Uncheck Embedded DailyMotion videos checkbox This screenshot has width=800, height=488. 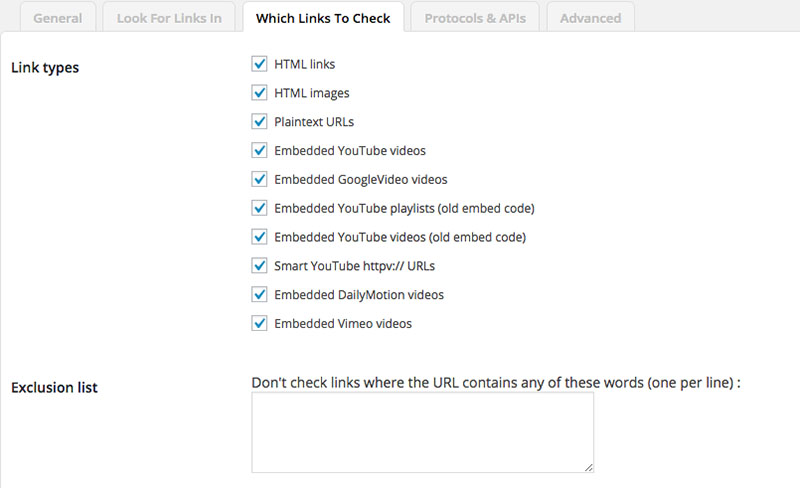[x=259, y=295]
